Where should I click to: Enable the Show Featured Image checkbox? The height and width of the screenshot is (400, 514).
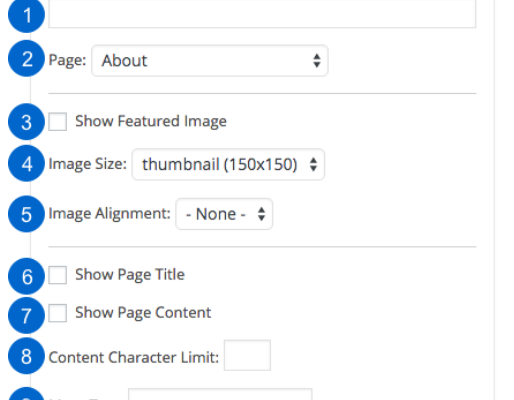point(58,122)
